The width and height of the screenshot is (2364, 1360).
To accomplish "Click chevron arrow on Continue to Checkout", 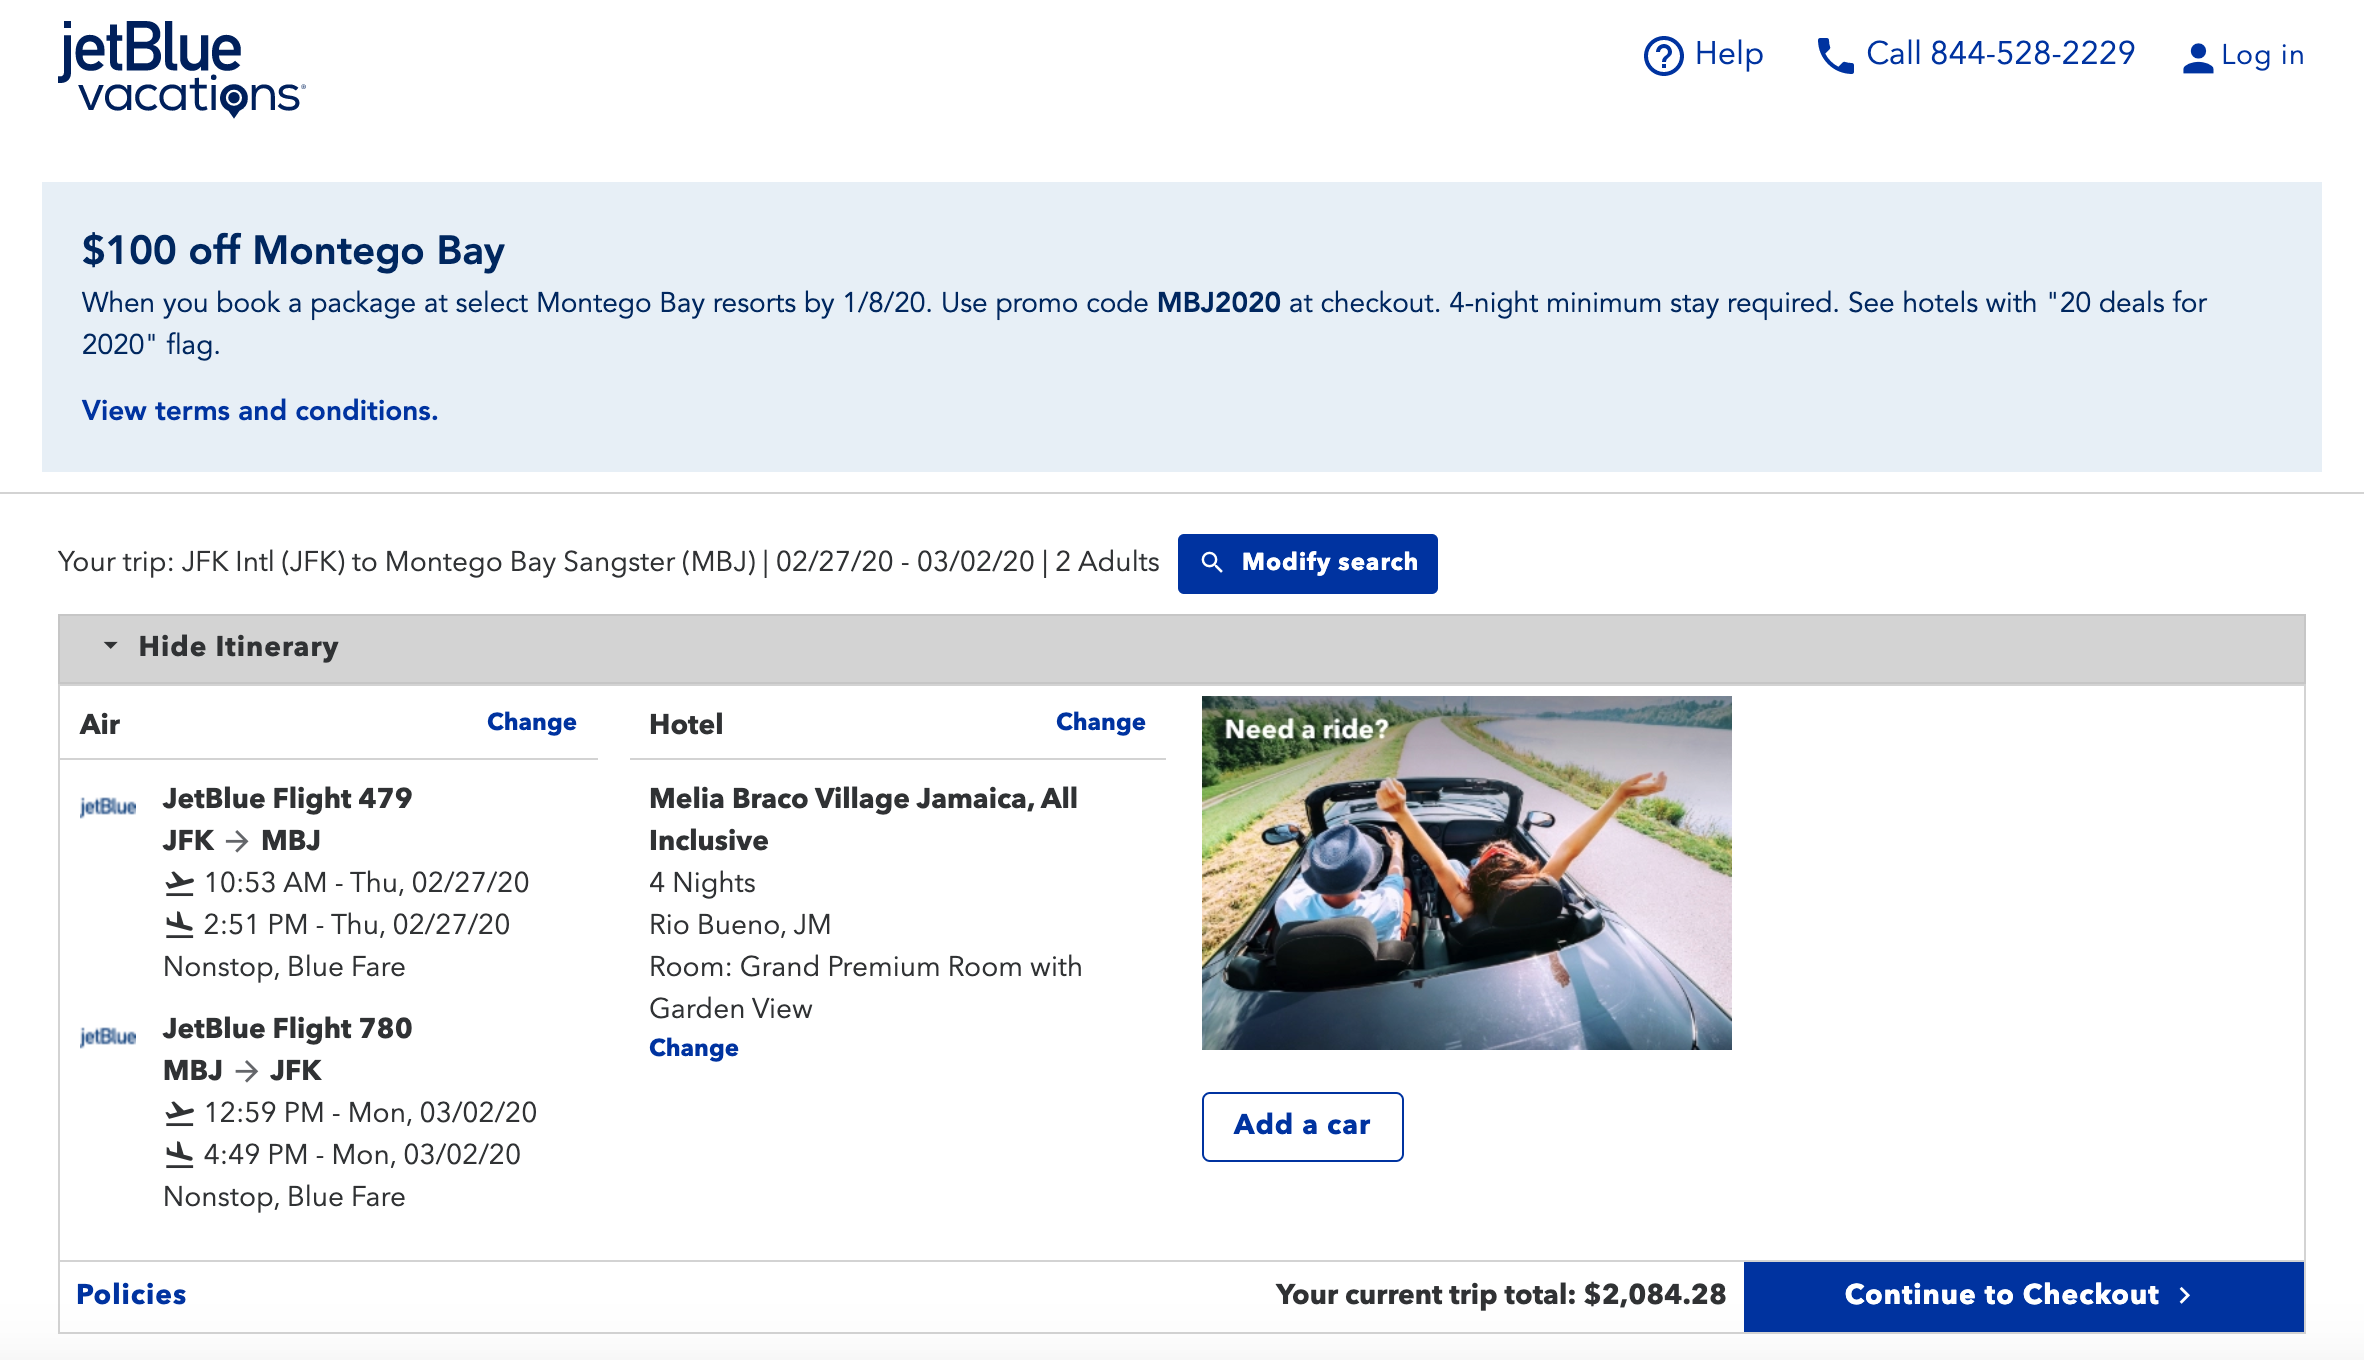I will coord(2185,1295).
